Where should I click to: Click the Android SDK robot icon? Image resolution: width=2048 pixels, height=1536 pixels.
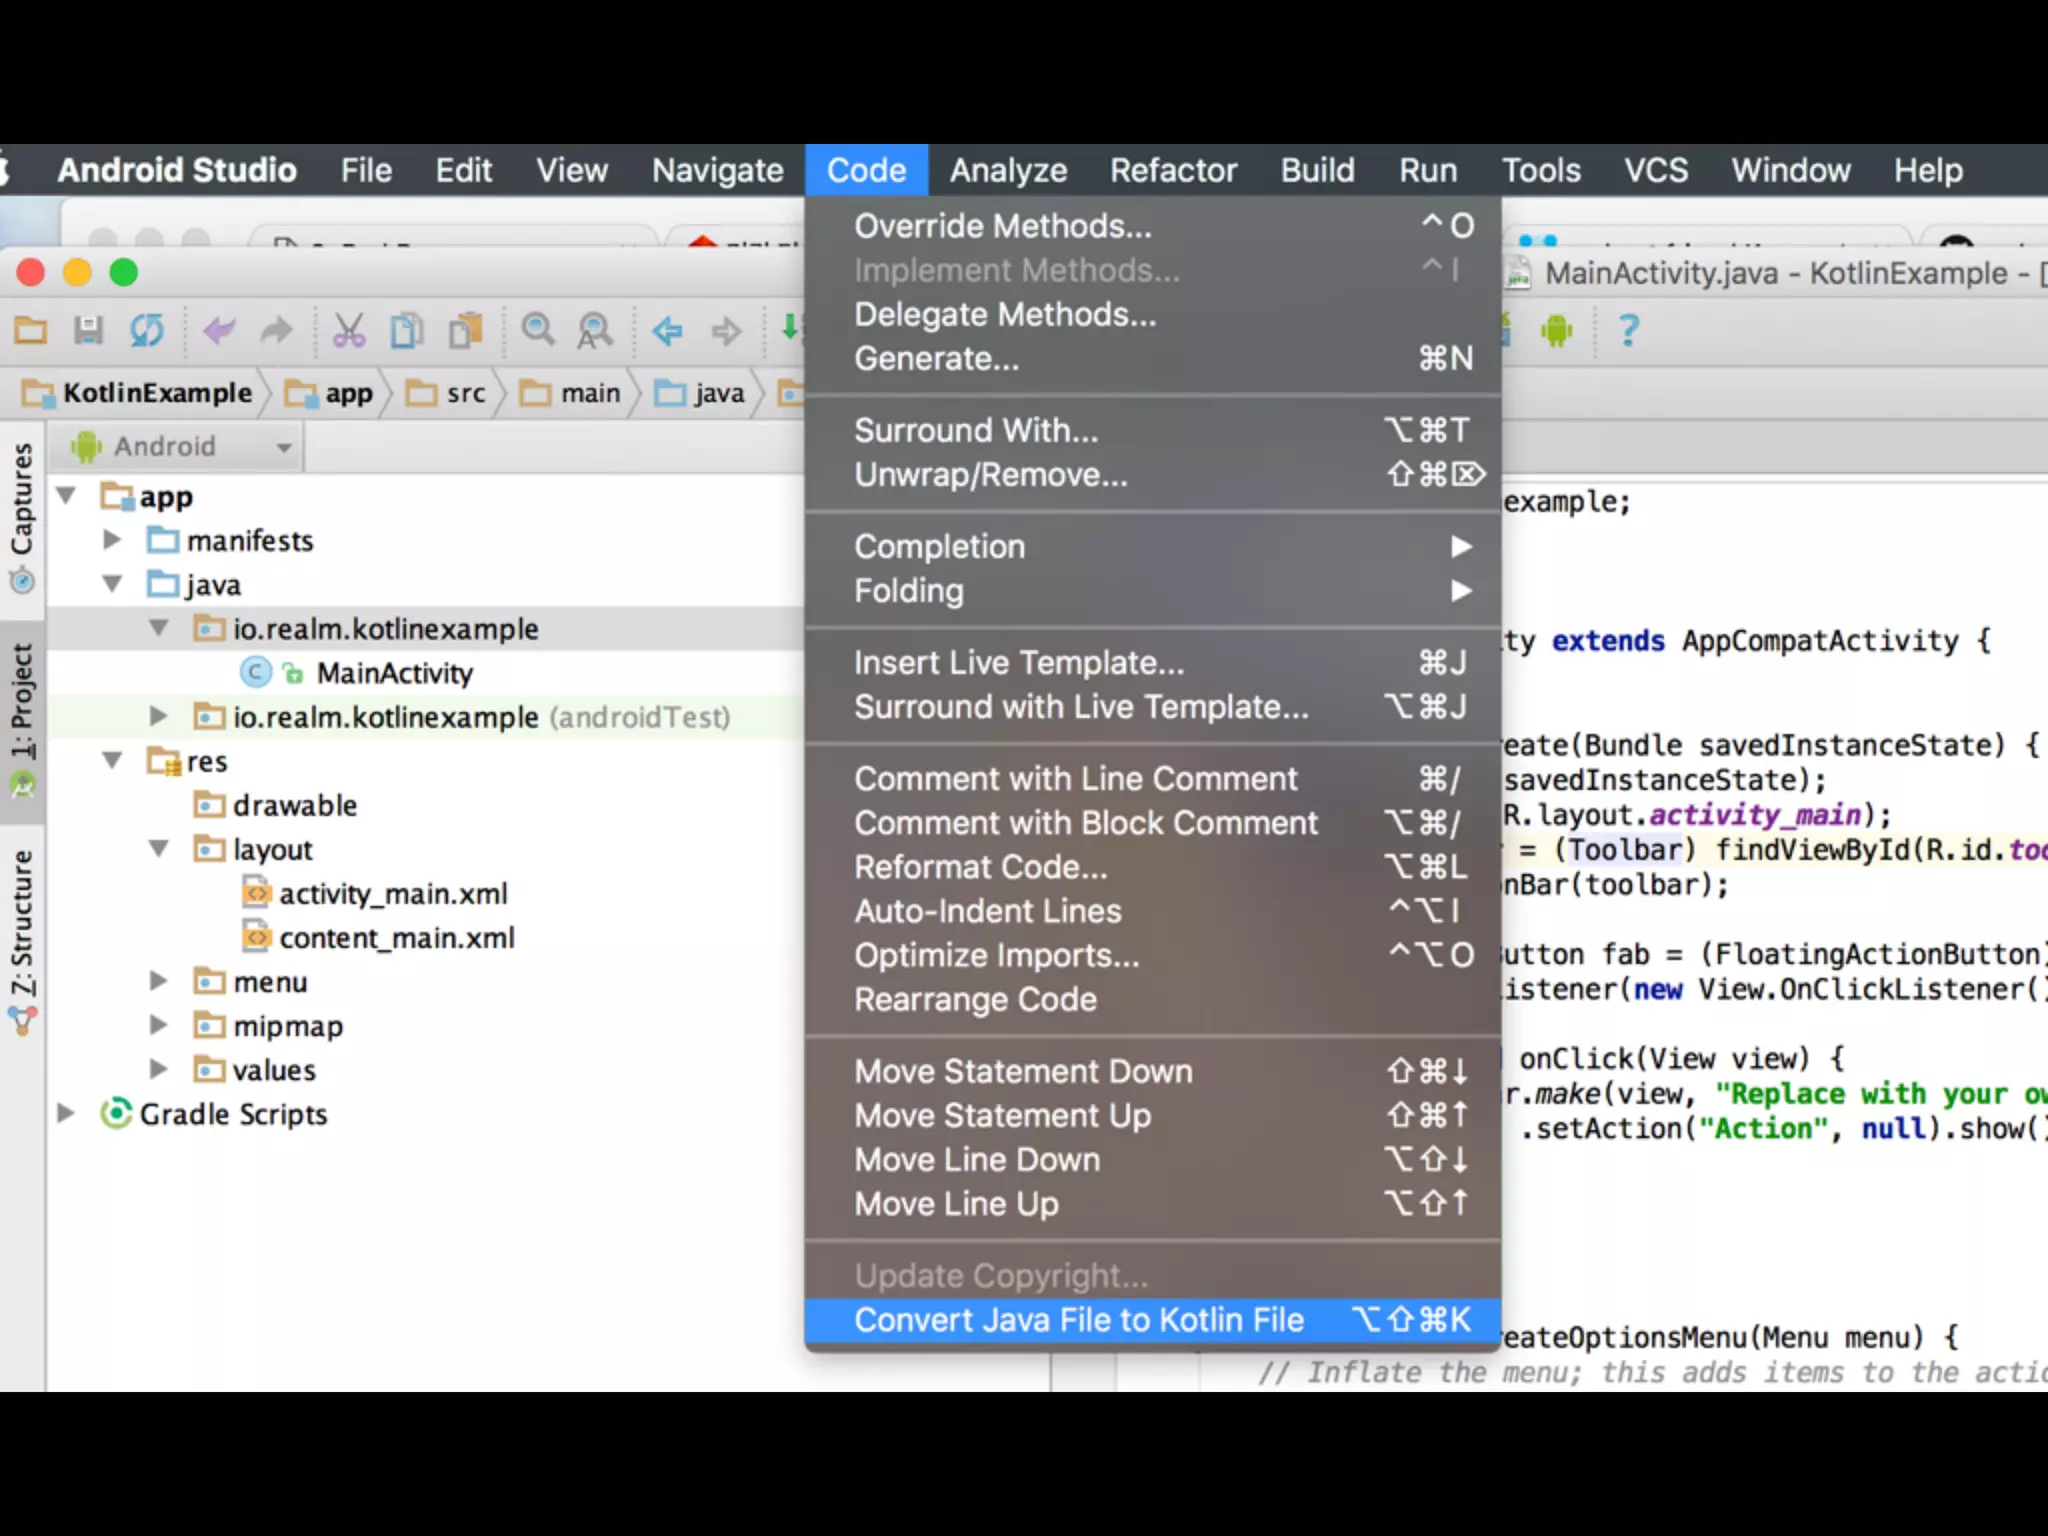click(1556, 330)
